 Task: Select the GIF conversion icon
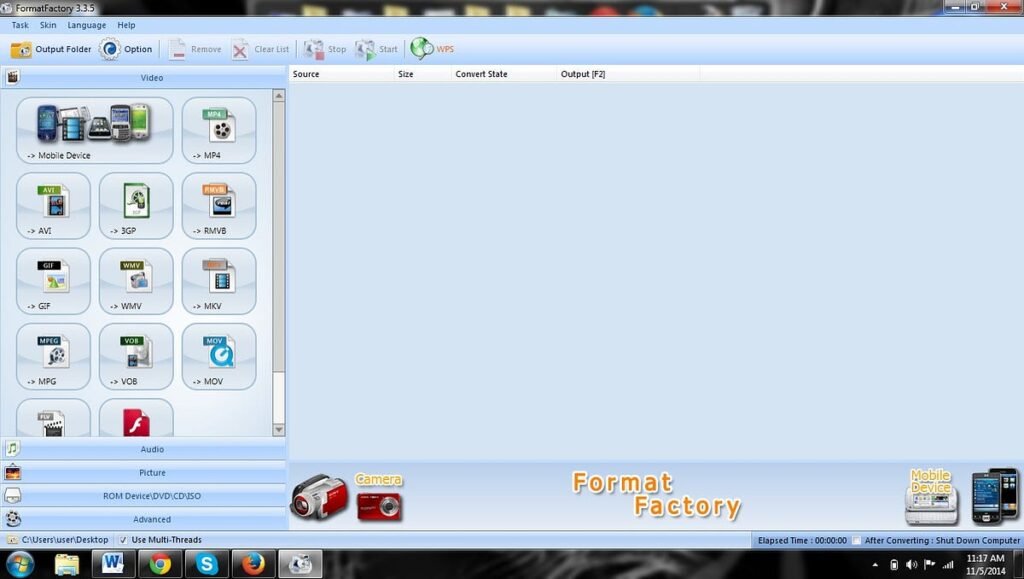(x=54, y=281)
